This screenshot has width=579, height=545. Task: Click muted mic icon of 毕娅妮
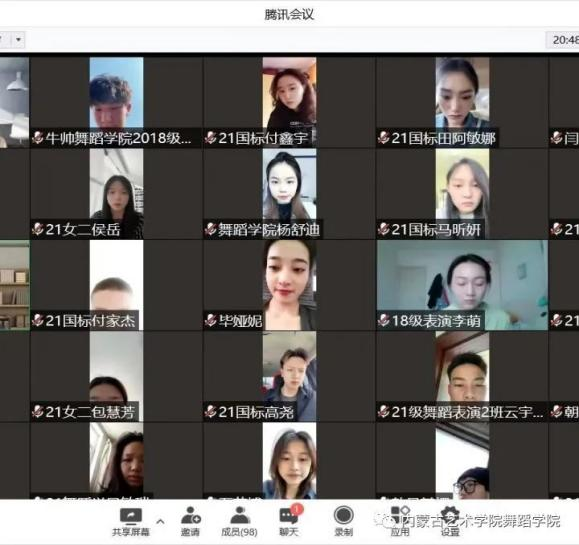coord(210,321)
